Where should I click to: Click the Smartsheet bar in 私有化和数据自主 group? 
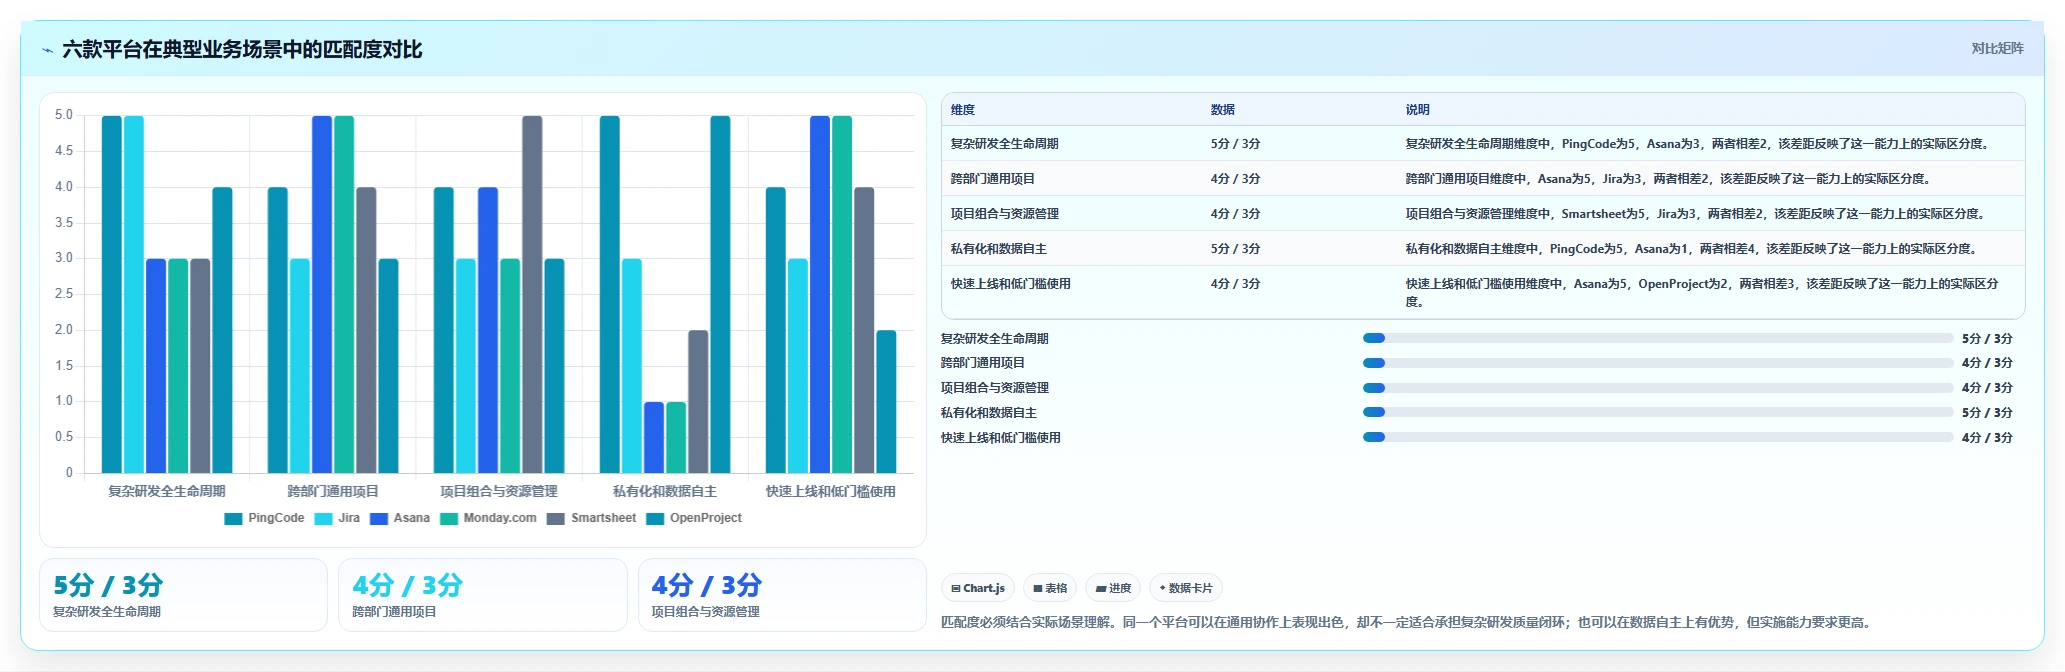pos(698,401)
